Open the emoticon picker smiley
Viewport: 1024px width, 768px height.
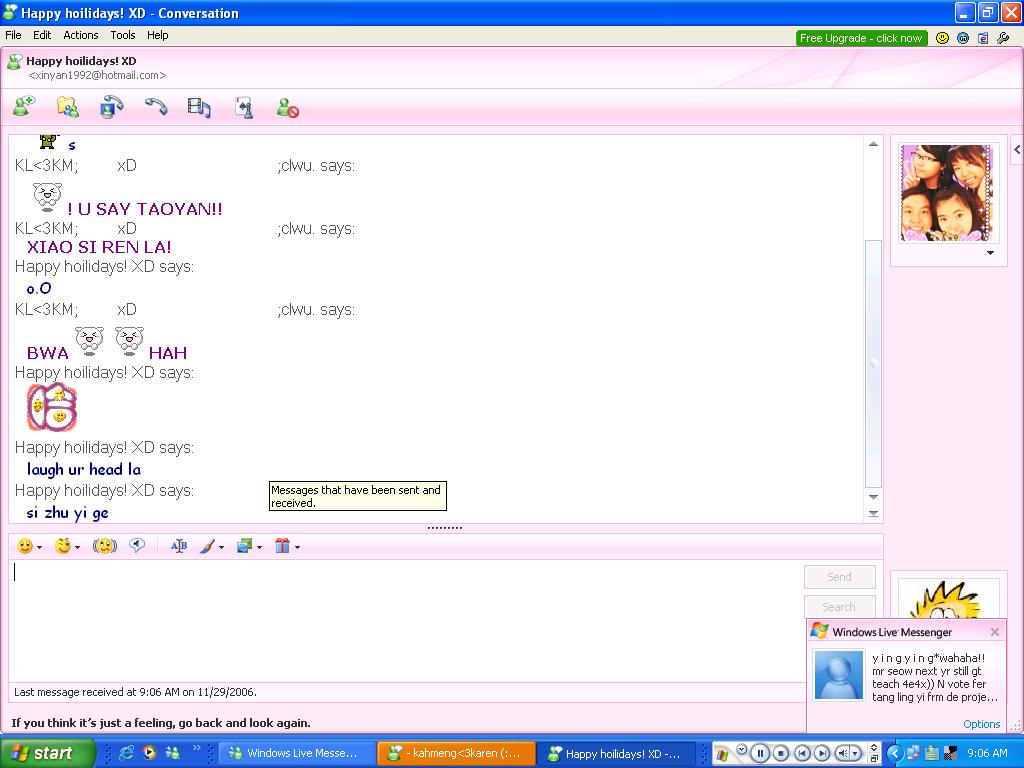[x=25, y=546]
